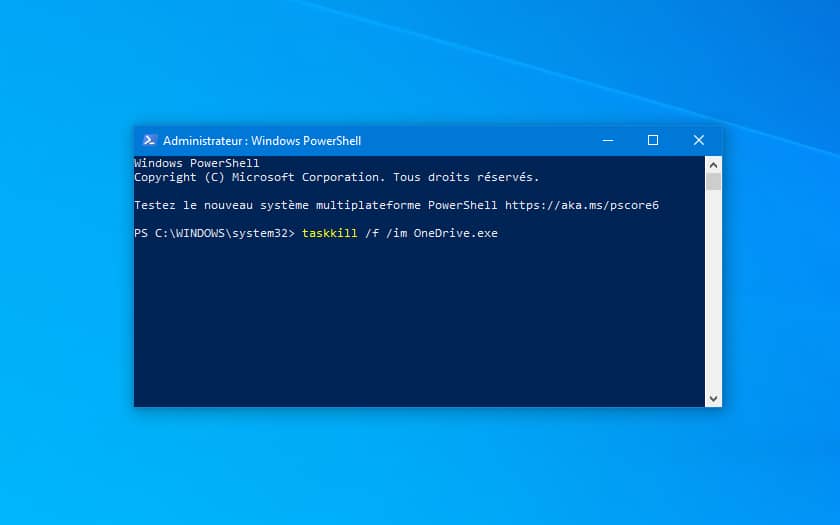Open the PowerShell icon system menu
The height and width of the screenshot is (525, 840).
[x=149, y=140]
